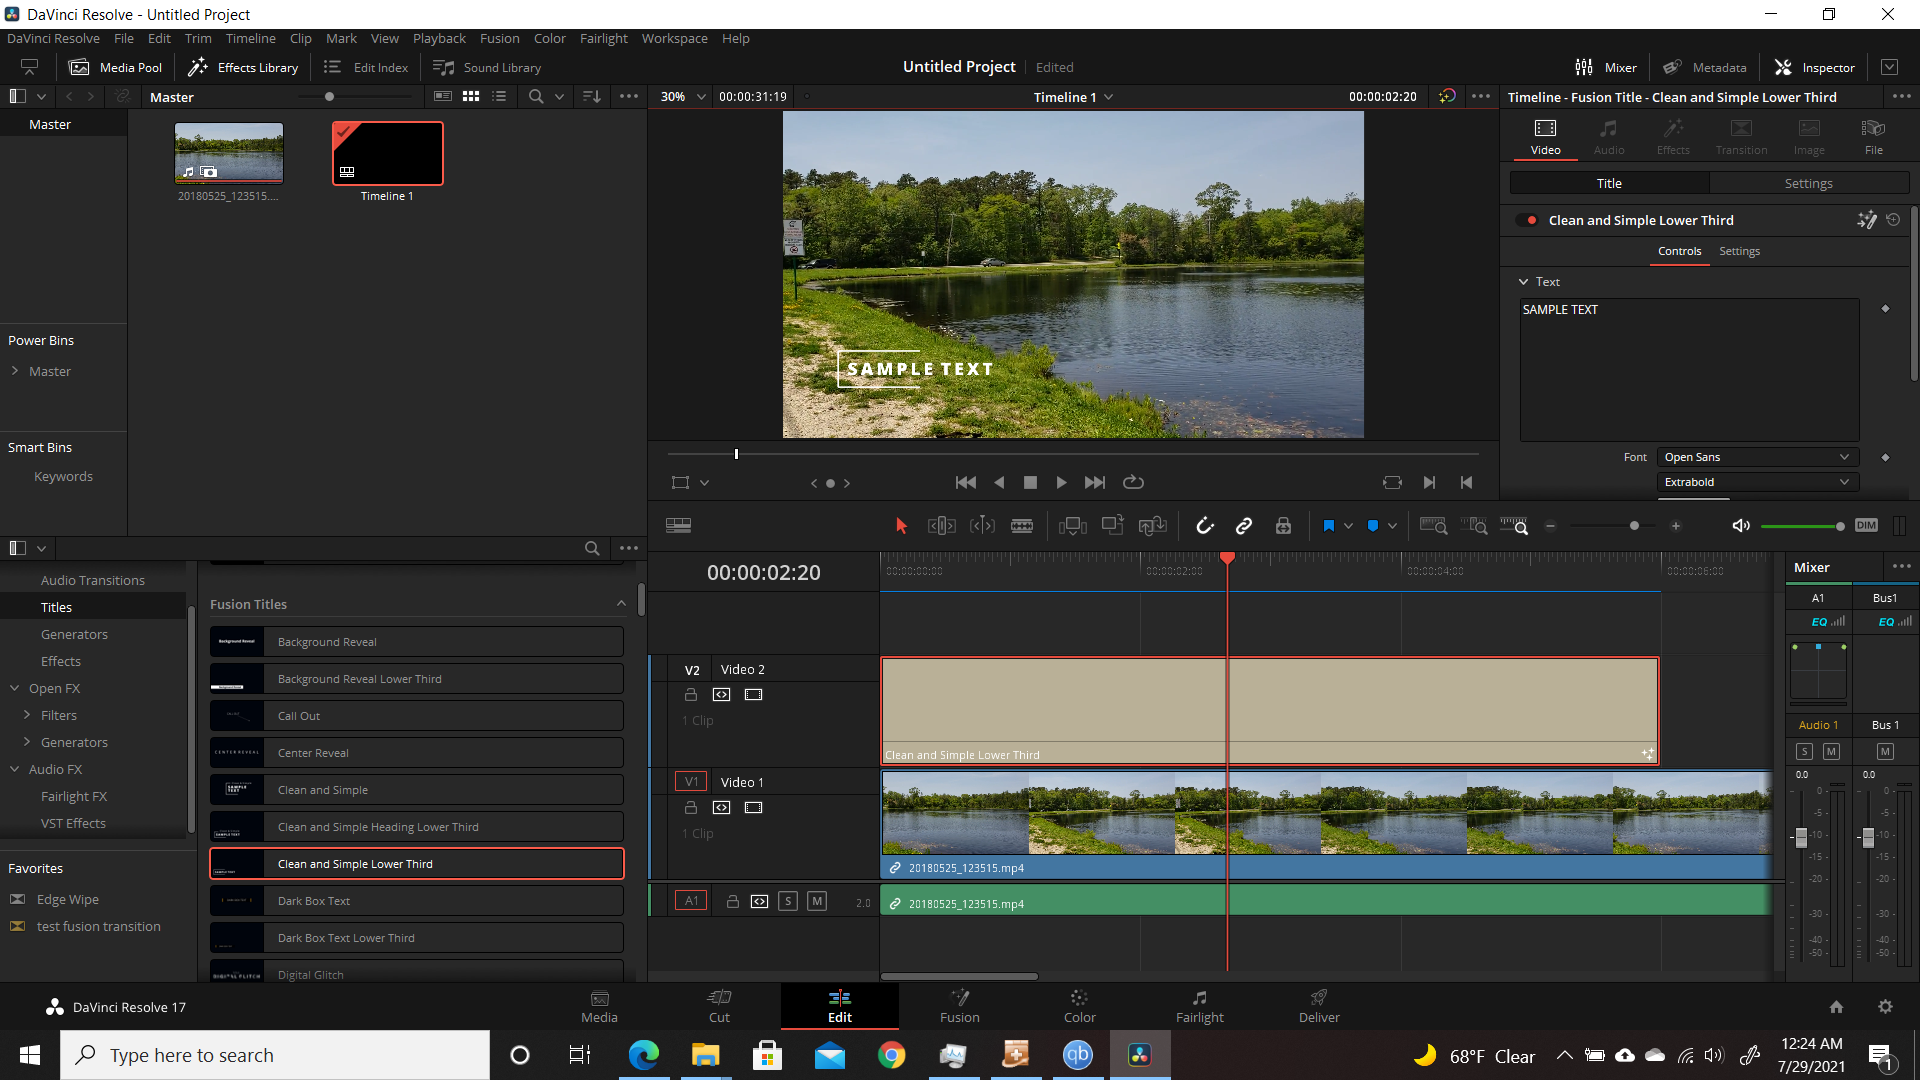Solo the A1 audio track

788,901
